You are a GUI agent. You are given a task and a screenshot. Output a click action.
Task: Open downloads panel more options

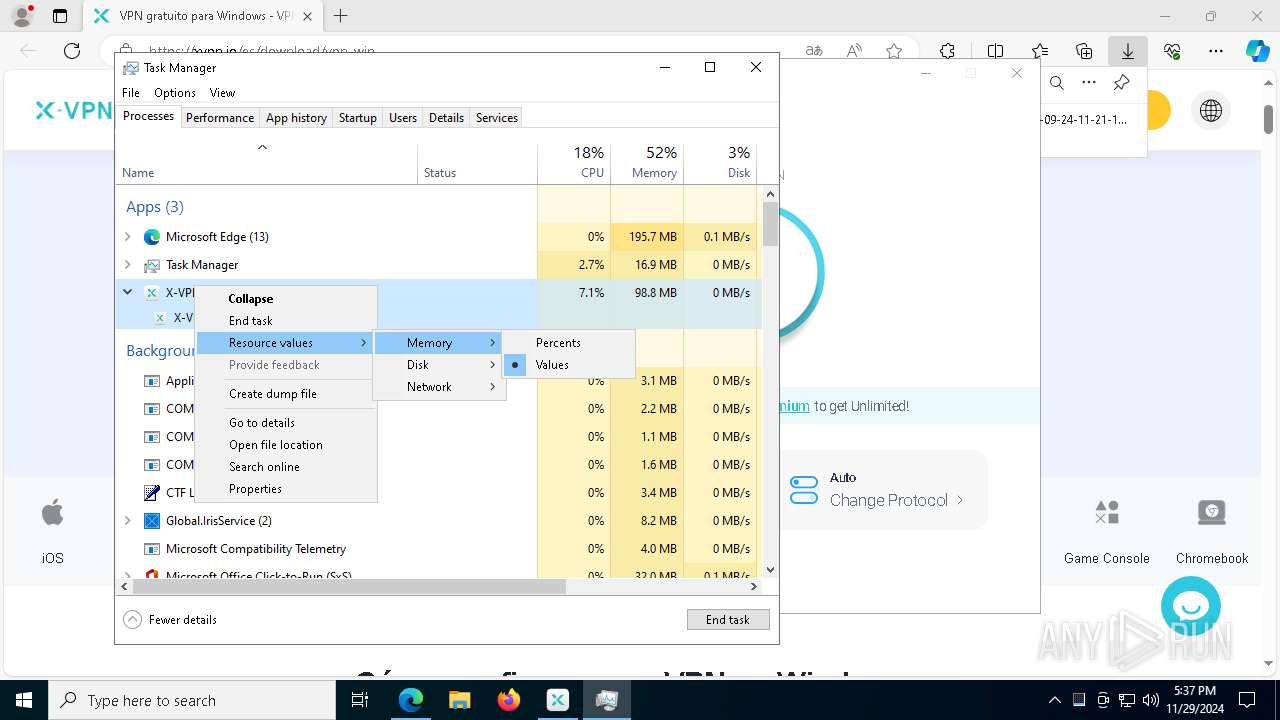click(x=1089, y=83)
